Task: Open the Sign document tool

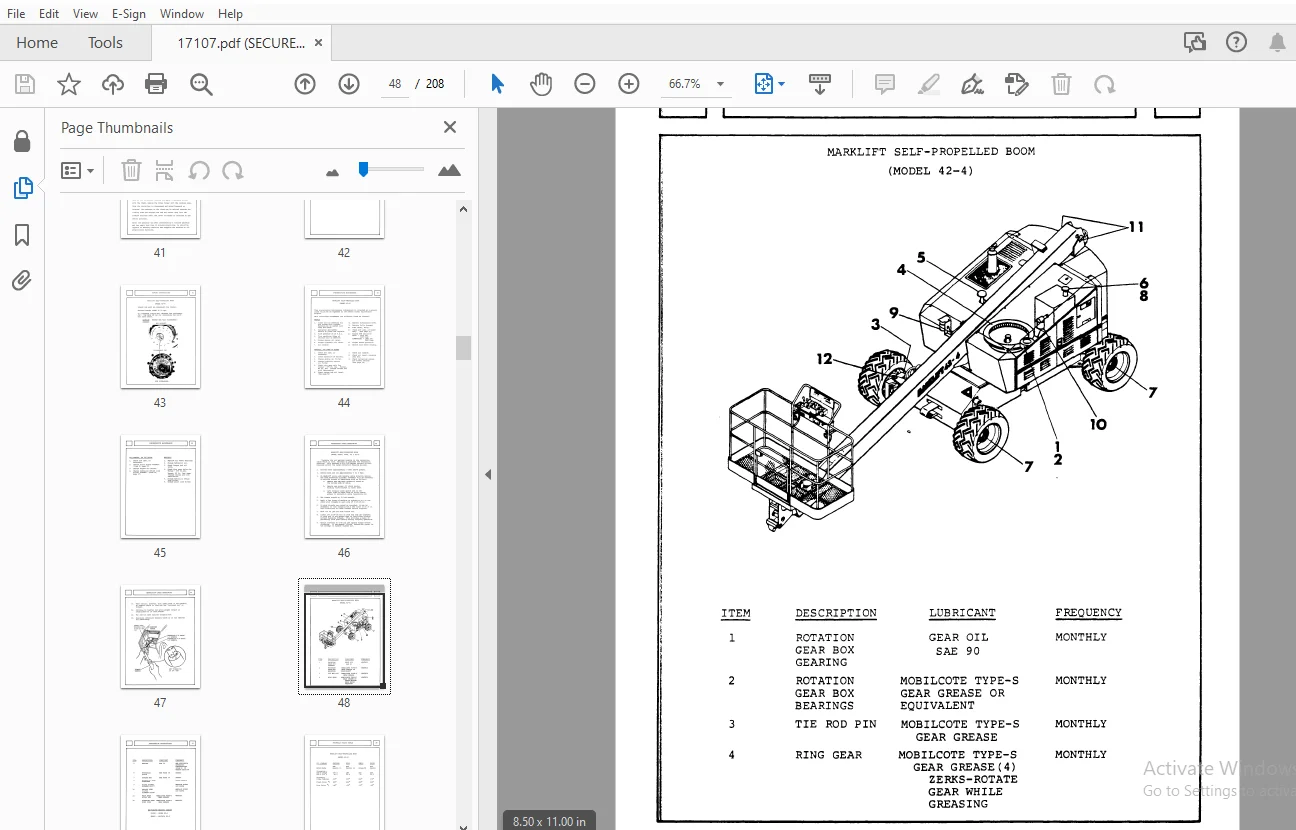Action: pos(972,84)
